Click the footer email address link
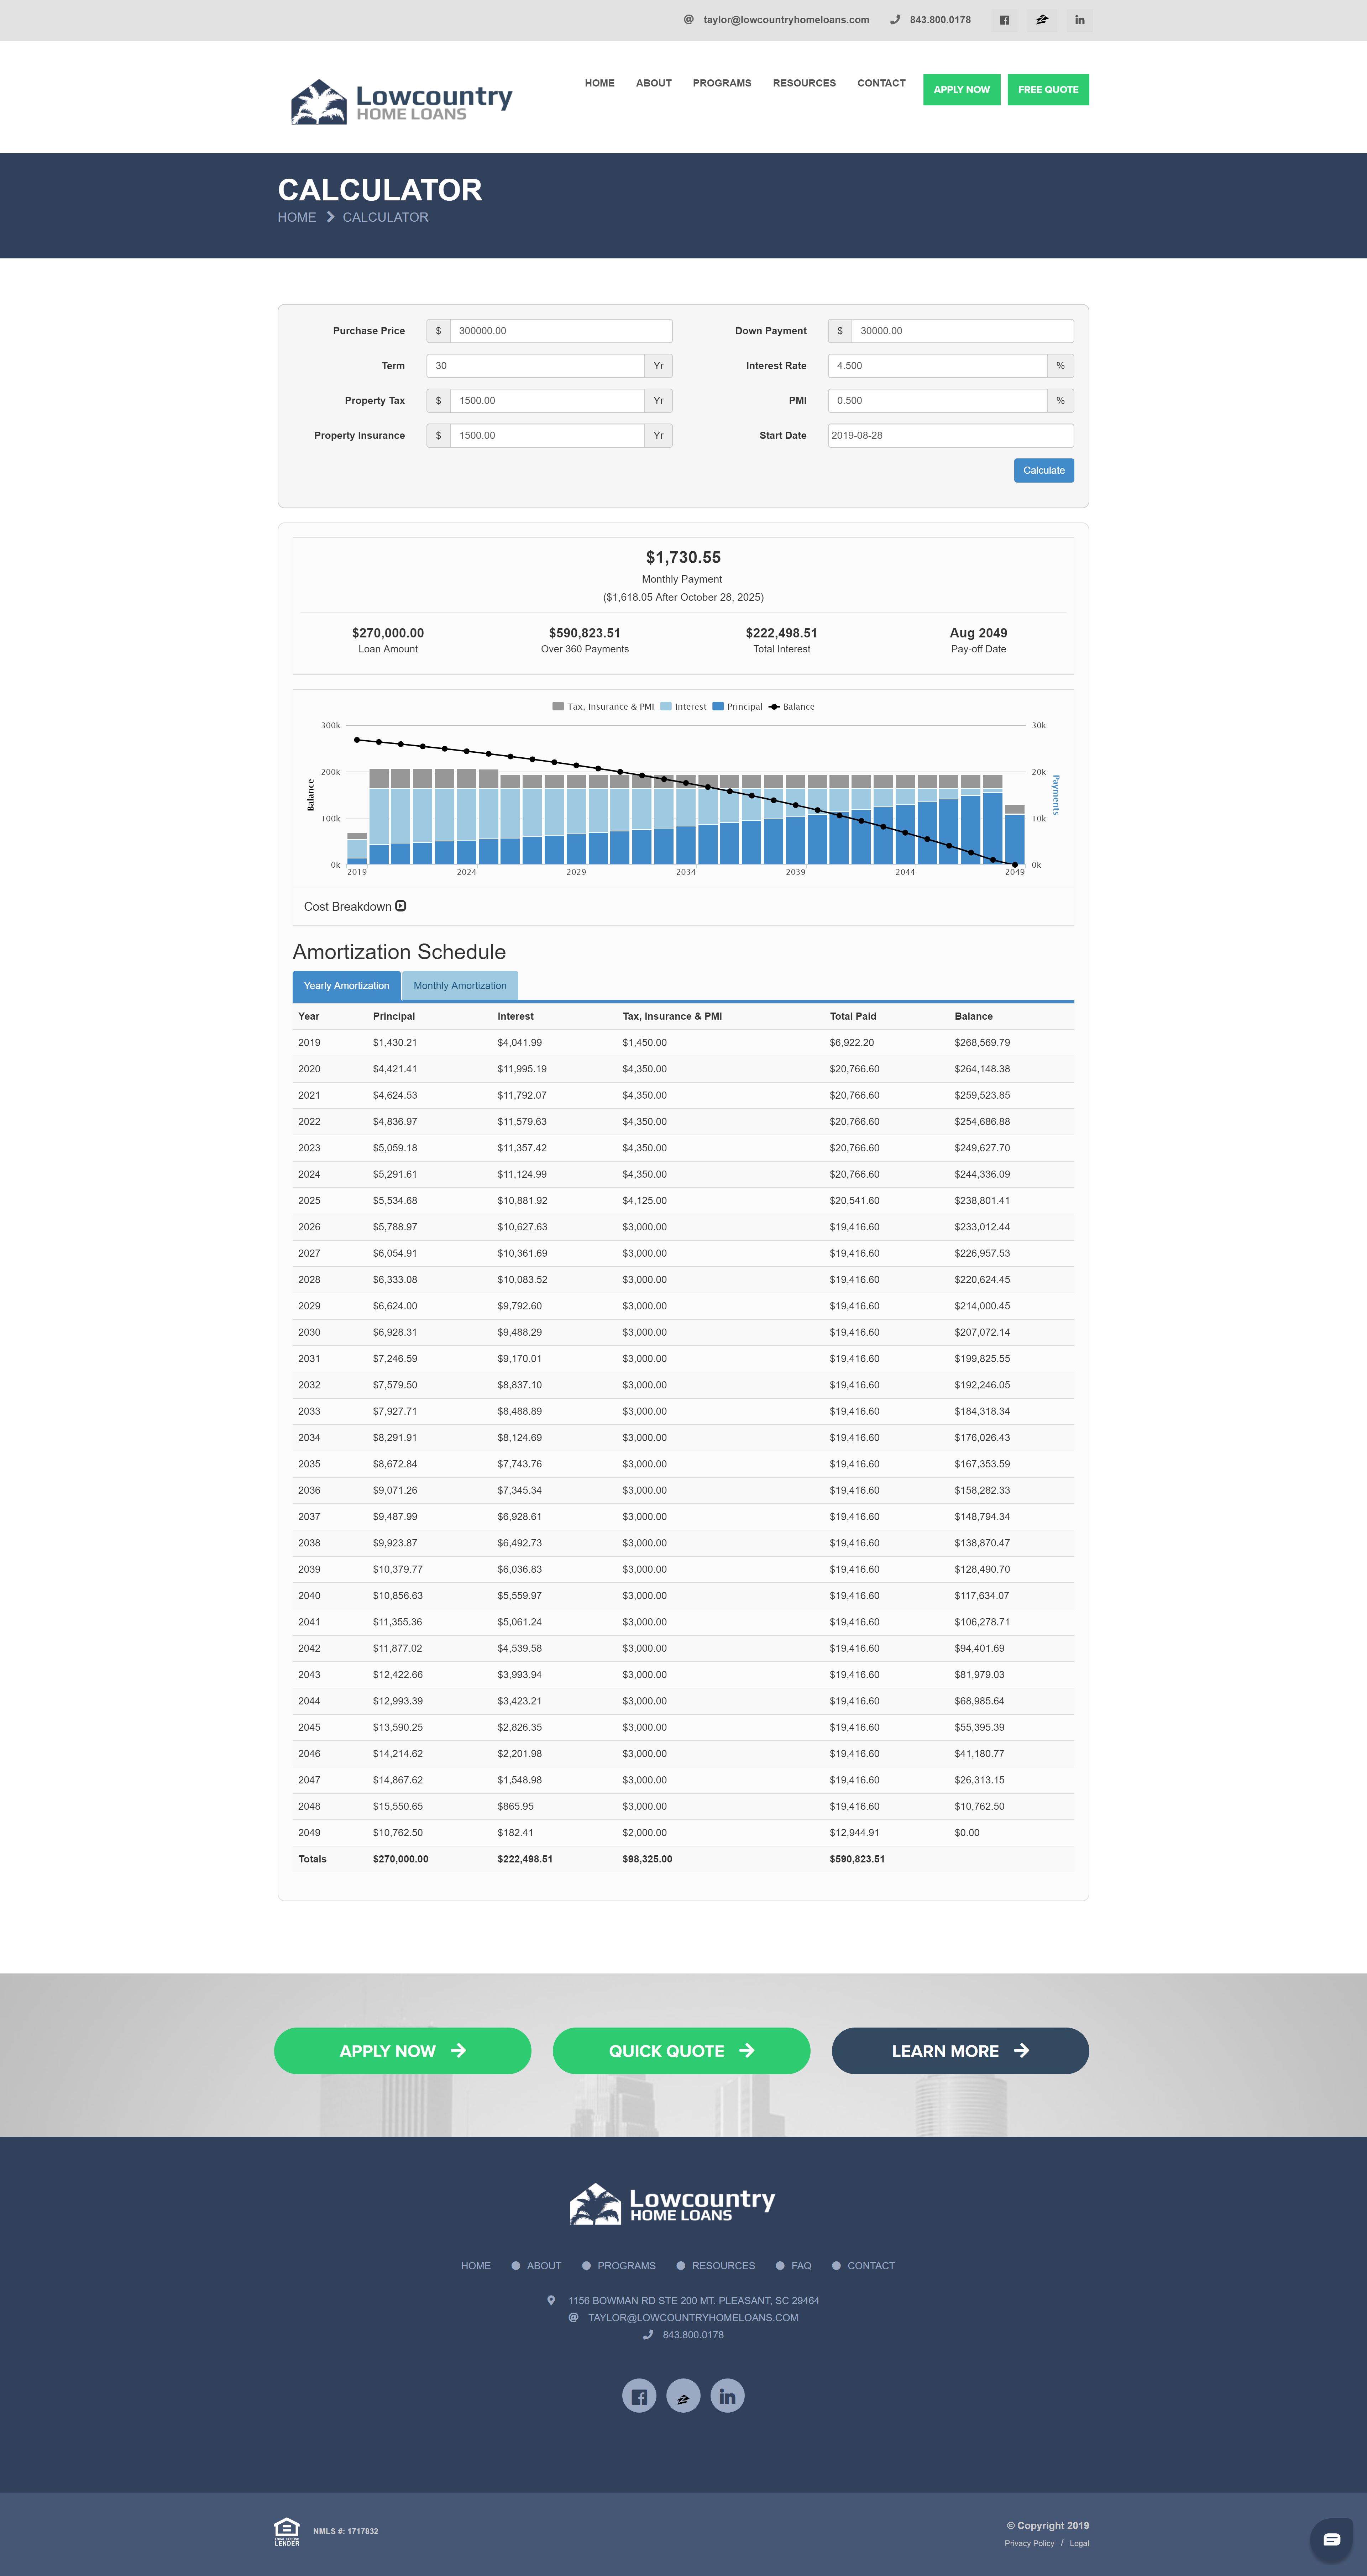Screen dimensions: 1367x2576 (x=693, y=2318)
